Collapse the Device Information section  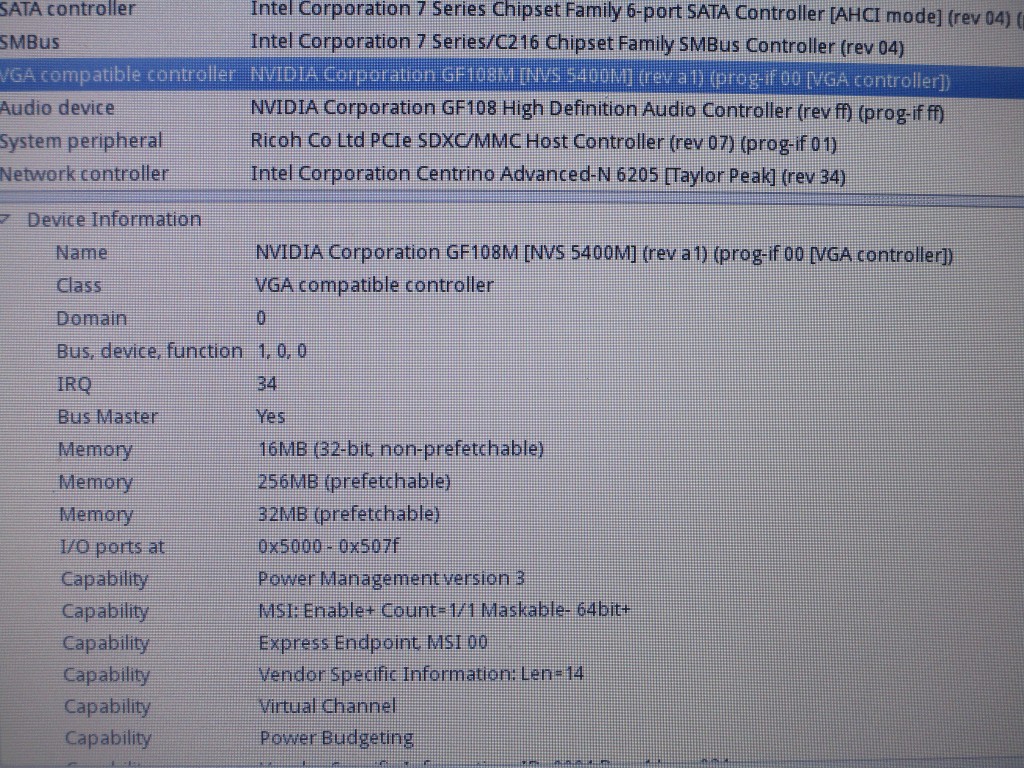point(4,219)
